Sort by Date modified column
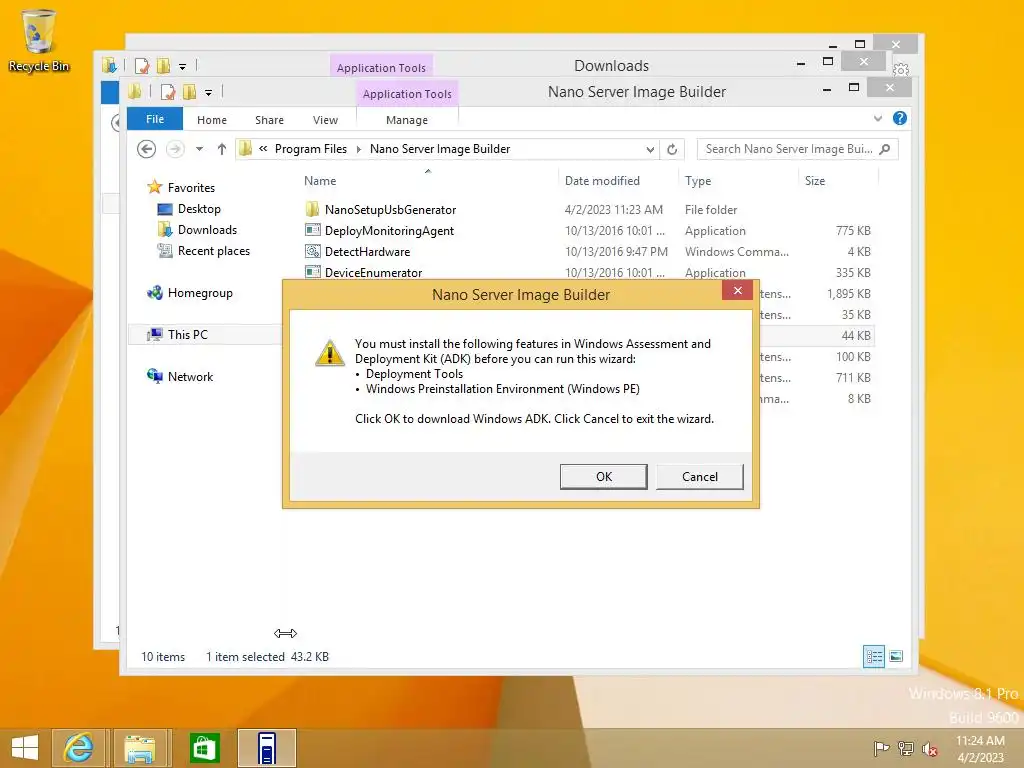 pos(602,181)
